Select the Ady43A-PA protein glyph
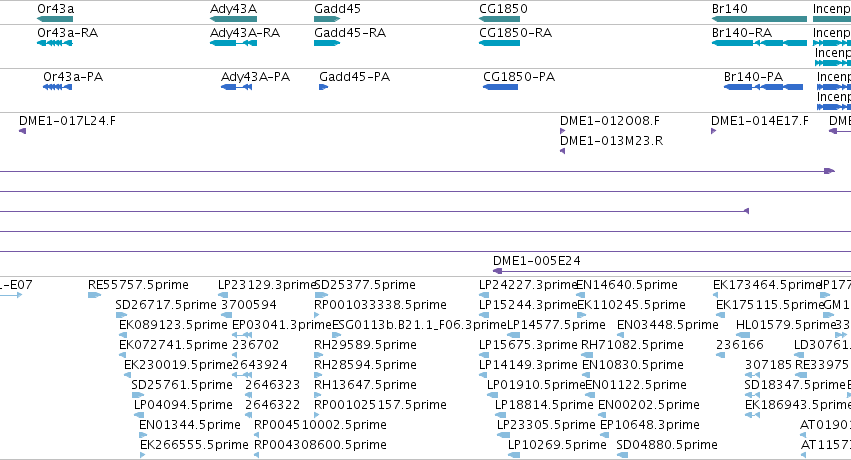This screenshot has height=460, width=851. 237,87
